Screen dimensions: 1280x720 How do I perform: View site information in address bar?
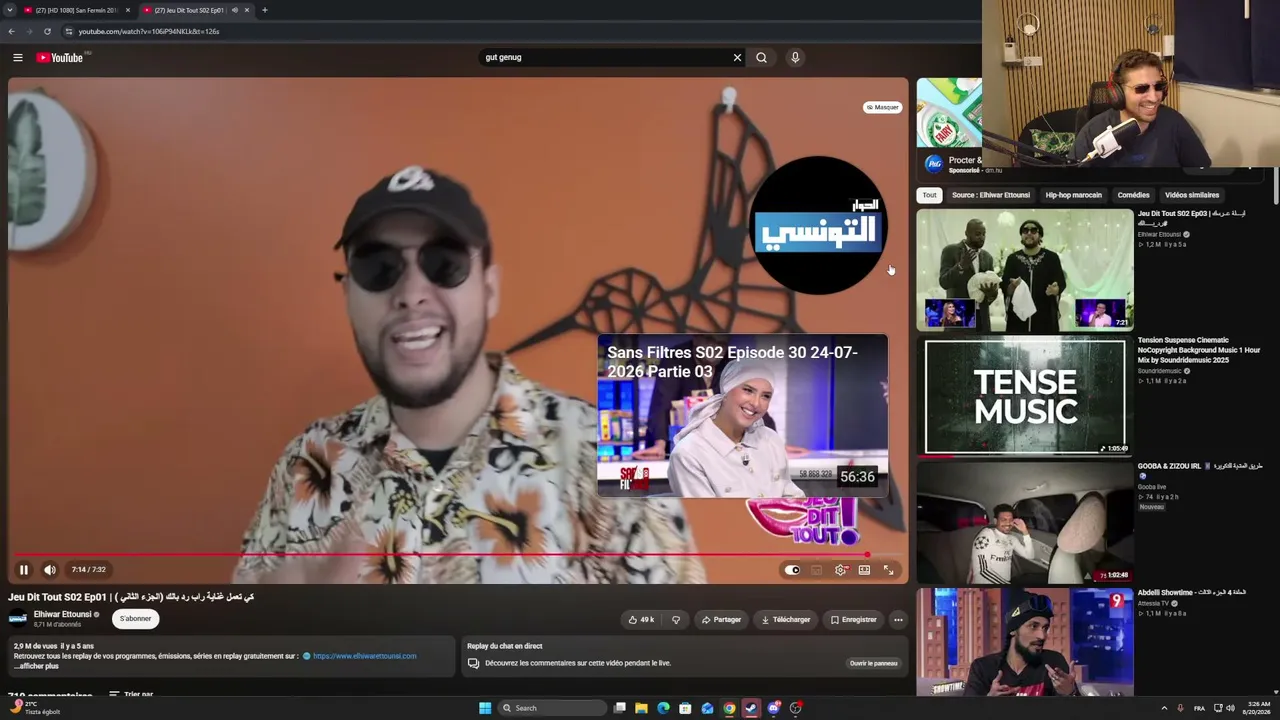point(68,31)
